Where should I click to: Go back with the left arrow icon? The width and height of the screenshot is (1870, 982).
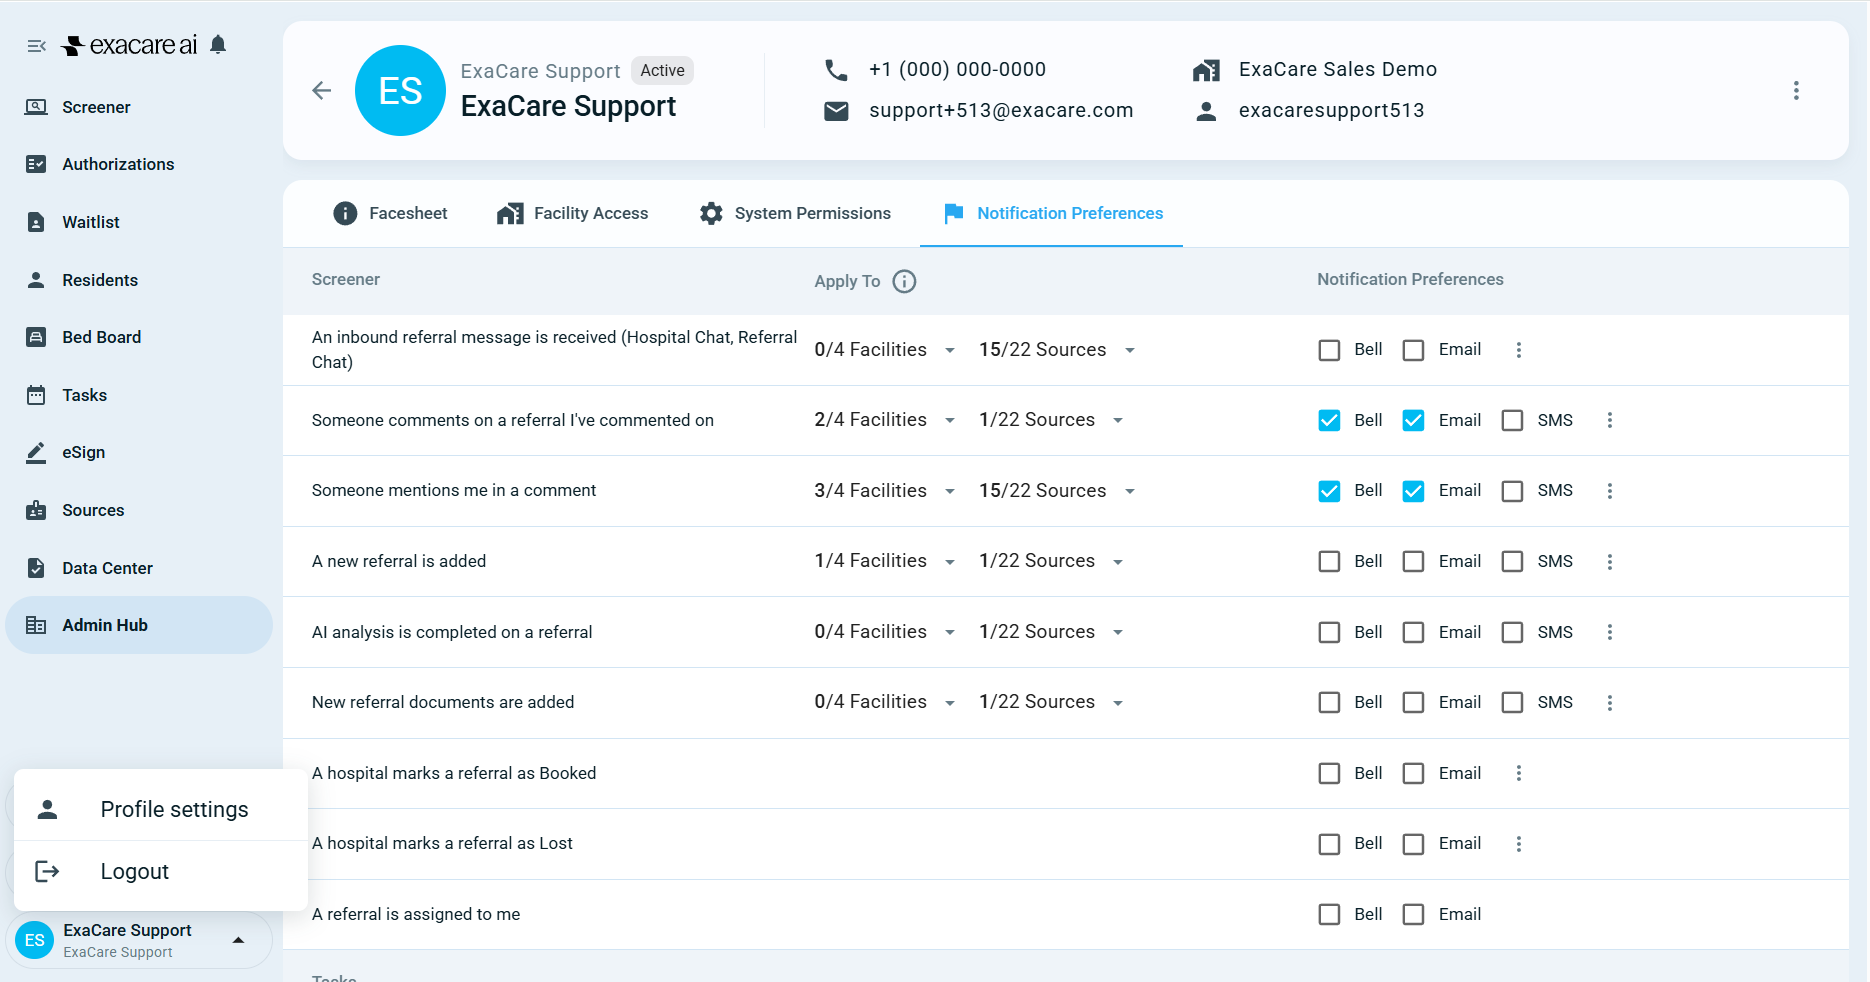321,91
